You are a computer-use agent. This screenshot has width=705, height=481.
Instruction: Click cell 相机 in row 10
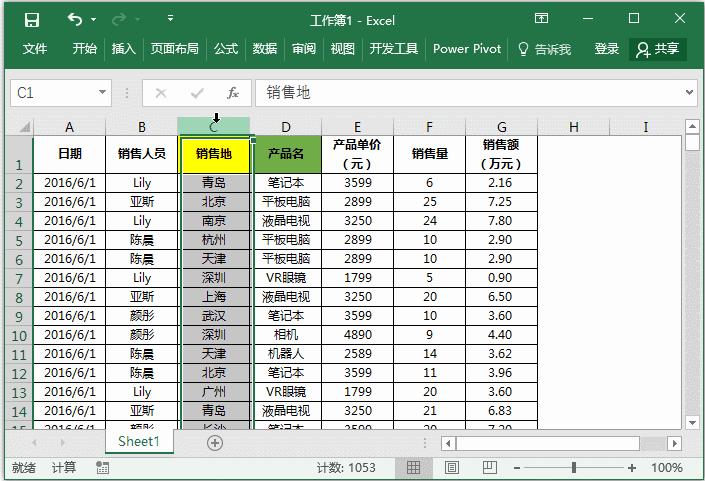point(286,335)
